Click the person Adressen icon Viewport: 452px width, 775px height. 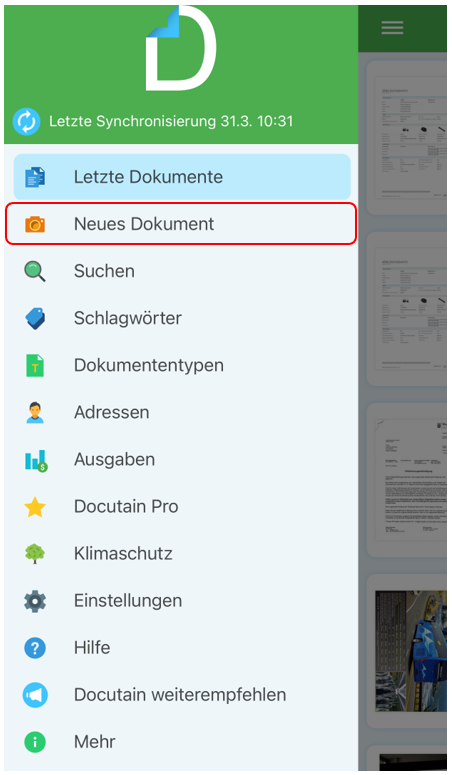(x=35, y=412)
